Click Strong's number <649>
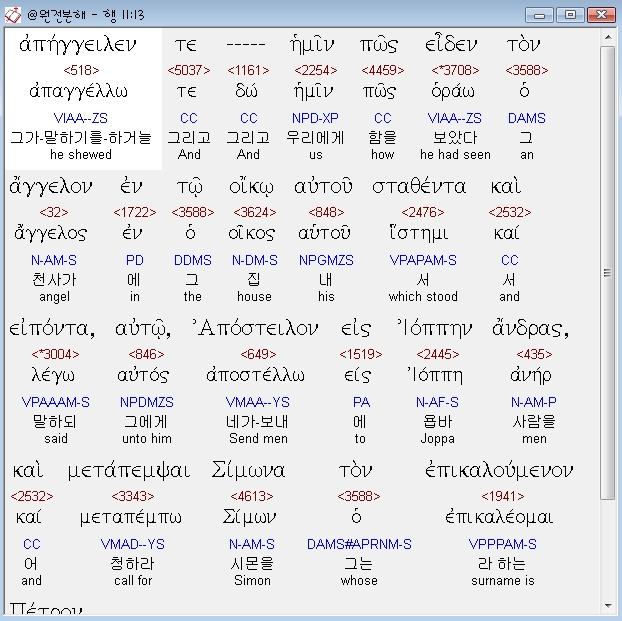622x621 pixels. [258, 354]
